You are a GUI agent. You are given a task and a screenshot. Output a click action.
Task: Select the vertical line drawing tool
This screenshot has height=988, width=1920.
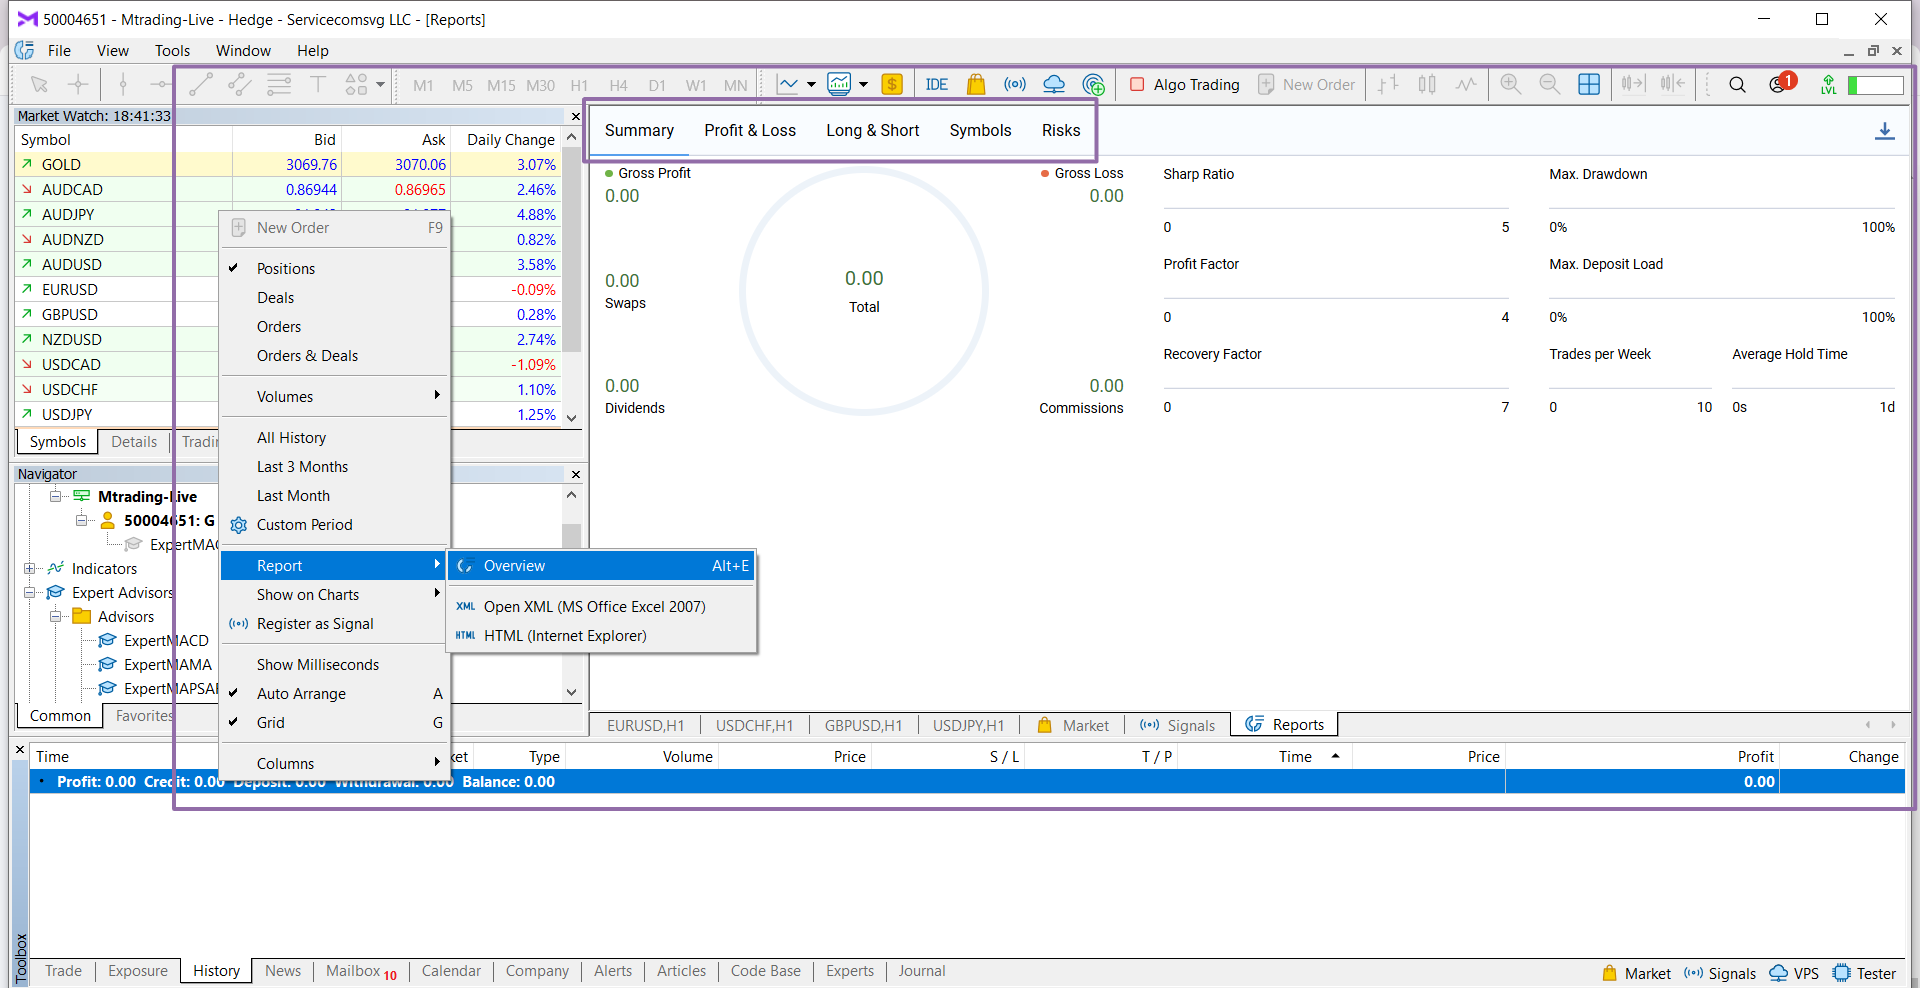click(x=123, y=85)
